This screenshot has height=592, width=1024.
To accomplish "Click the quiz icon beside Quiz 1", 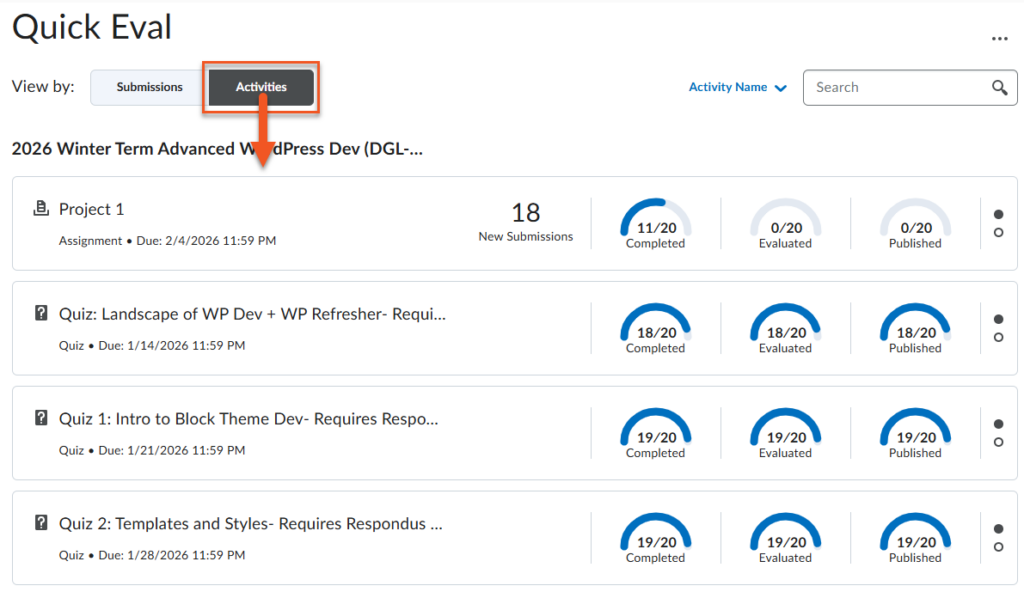I will coord(41,419).
